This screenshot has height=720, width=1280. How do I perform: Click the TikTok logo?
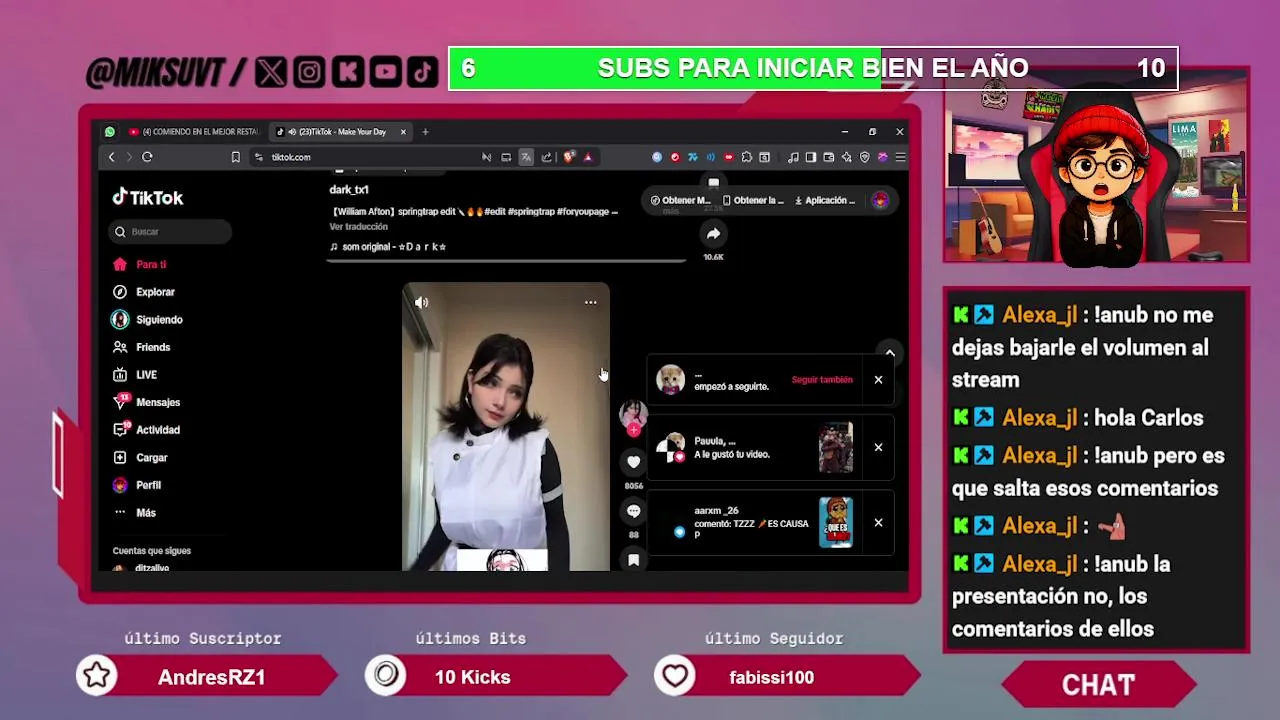pos(148,198)
